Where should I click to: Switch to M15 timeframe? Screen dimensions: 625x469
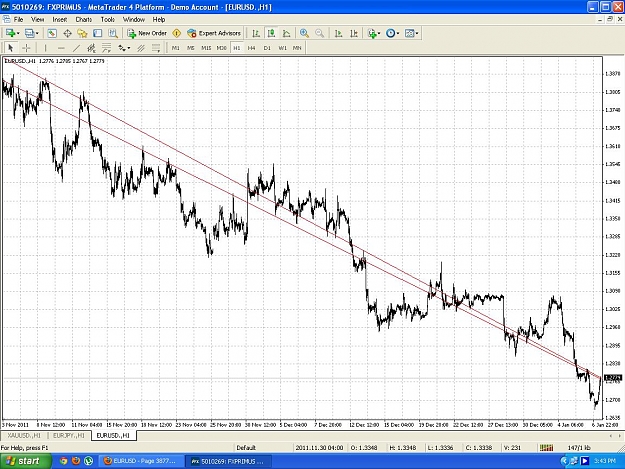coord(206,48)
